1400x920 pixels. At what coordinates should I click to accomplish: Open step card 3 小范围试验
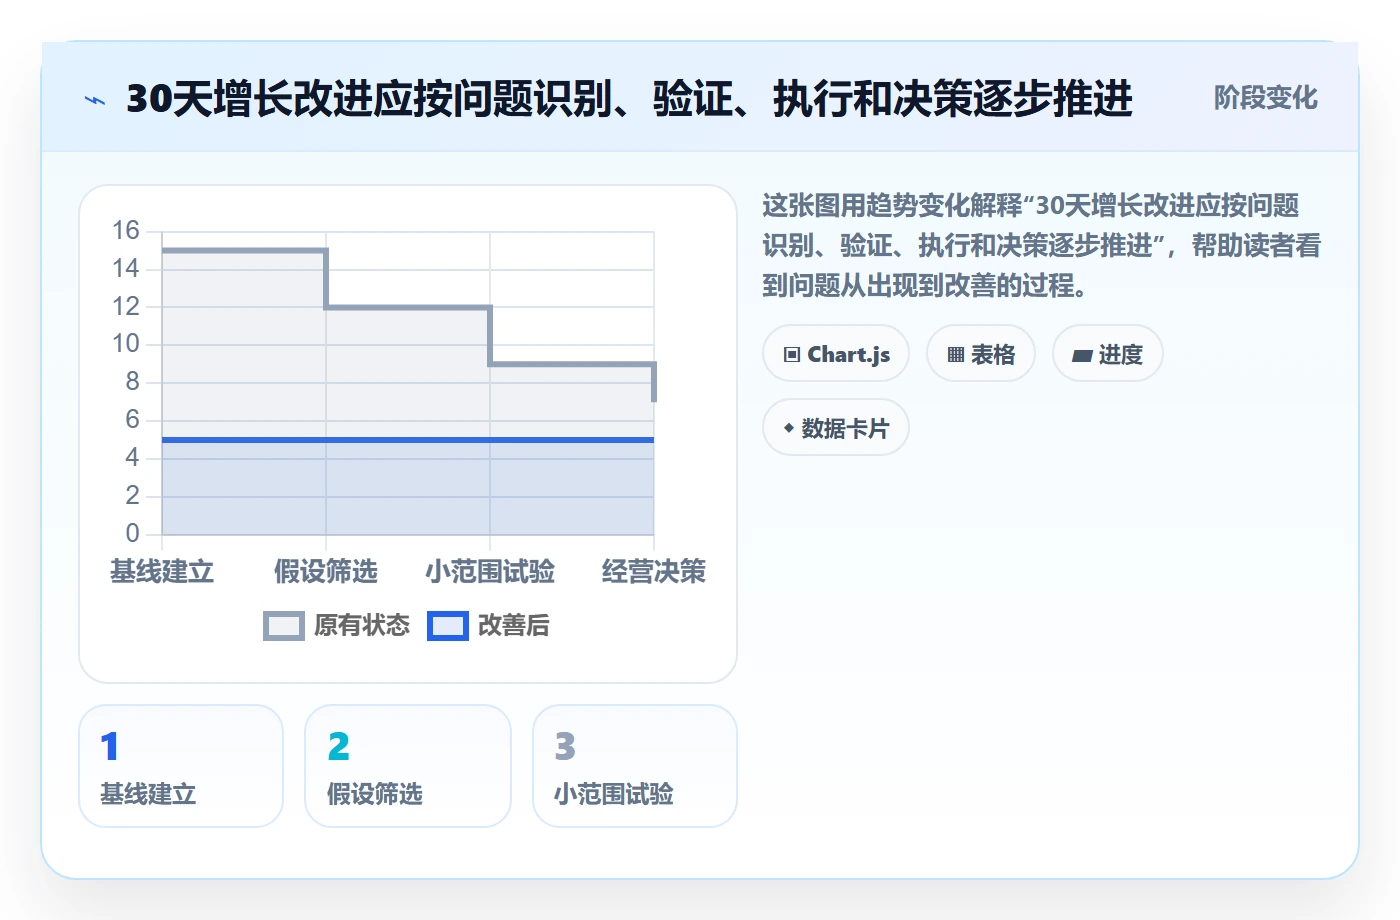click(x=635, y=767)
